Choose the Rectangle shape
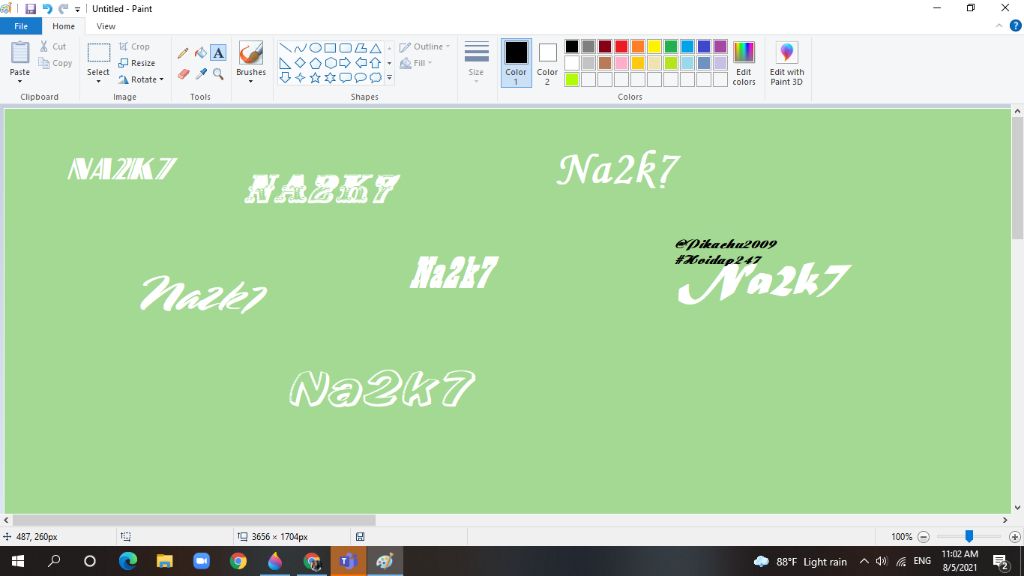Image resolution: width=1024 pixels, height=576 pixels. (x=330, y=48)
